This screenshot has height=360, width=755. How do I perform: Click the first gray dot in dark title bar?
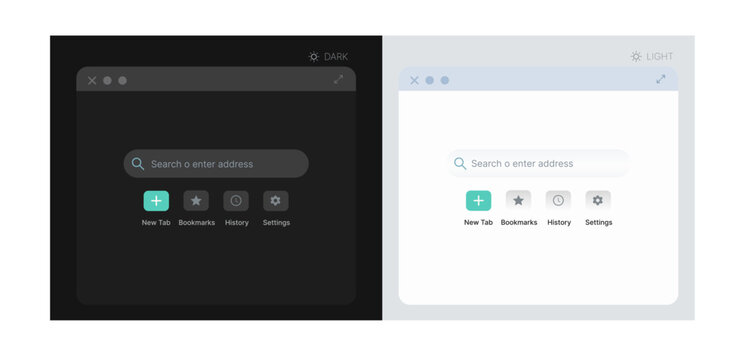(107, 80)
